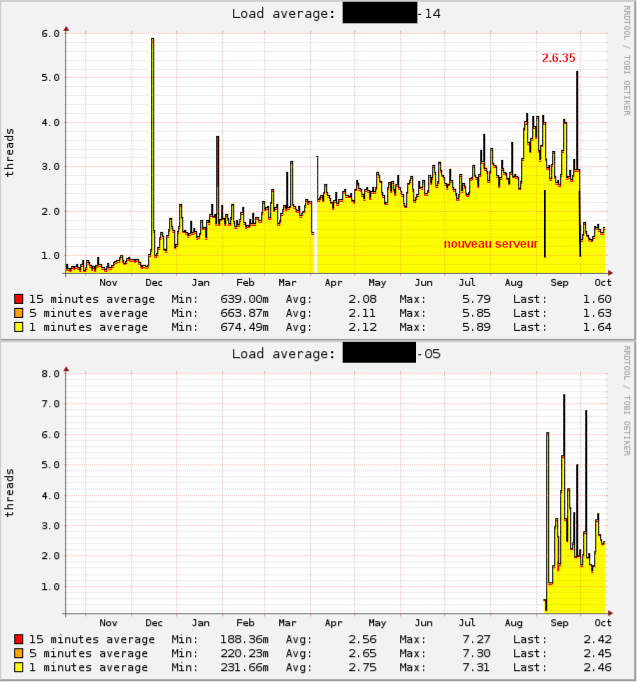Click the Sep month label on bottom graph axis
The width and height of the screenshot is (637, 682).
point(558,622)
